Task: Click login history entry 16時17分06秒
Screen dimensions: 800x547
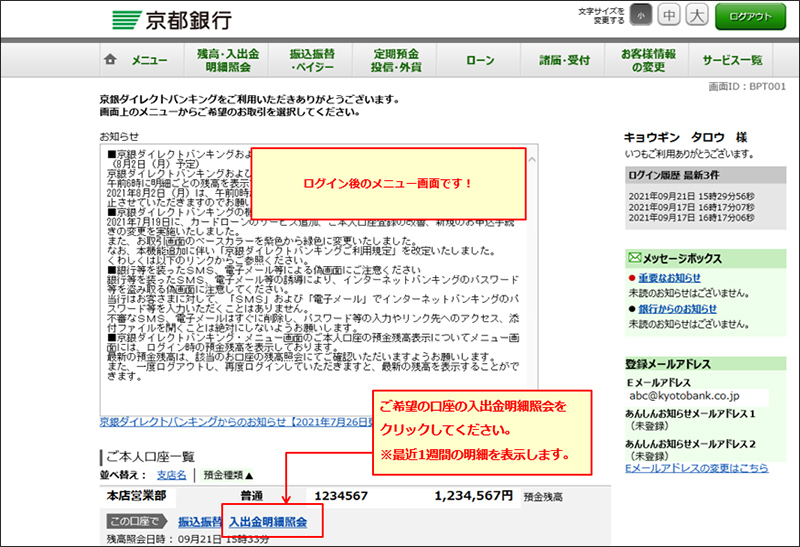Action: pyautogui.click(x=691, y=218)
